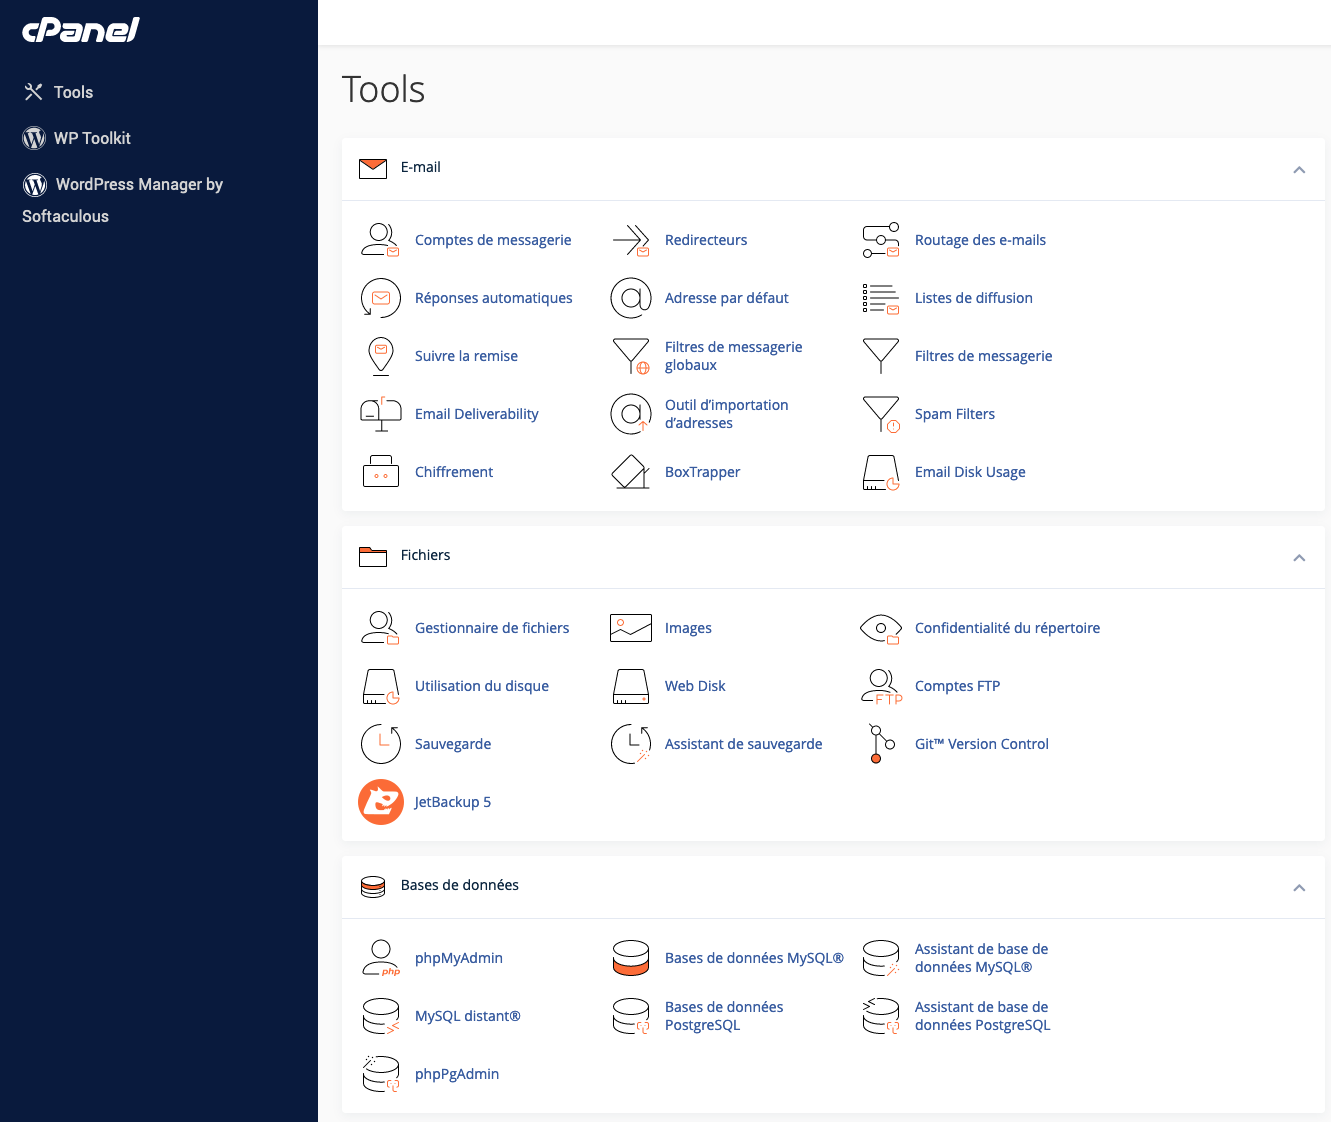Click the Git Version Control link
Screen dimensions: 1331x1122
(x=982, y=744)
